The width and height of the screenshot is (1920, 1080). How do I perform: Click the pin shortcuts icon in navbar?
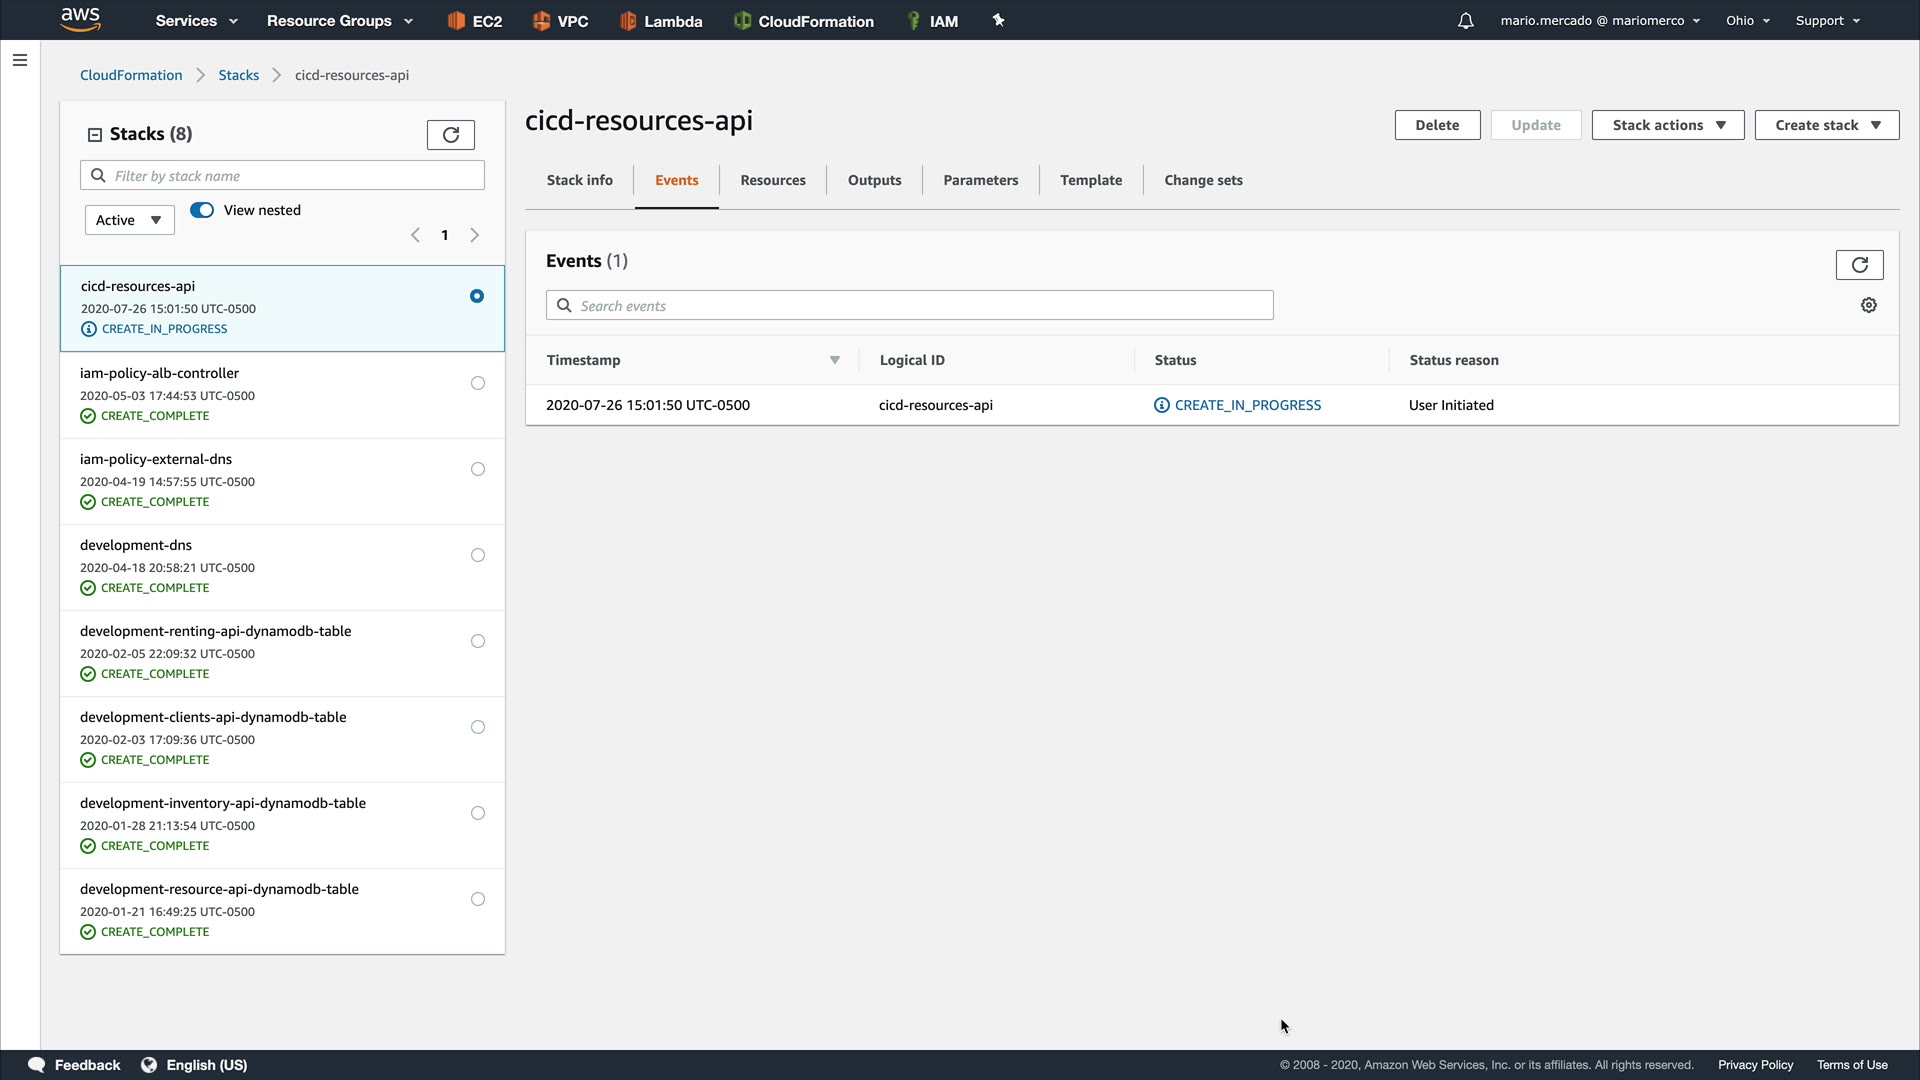point(998,20)
